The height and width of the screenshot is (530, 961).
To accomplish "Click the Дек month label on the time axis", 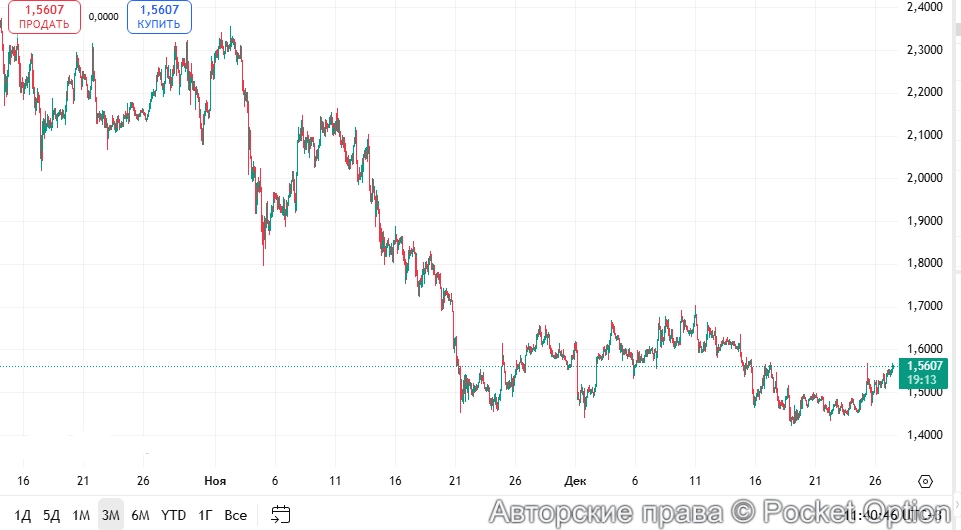I will pos(574,480).
